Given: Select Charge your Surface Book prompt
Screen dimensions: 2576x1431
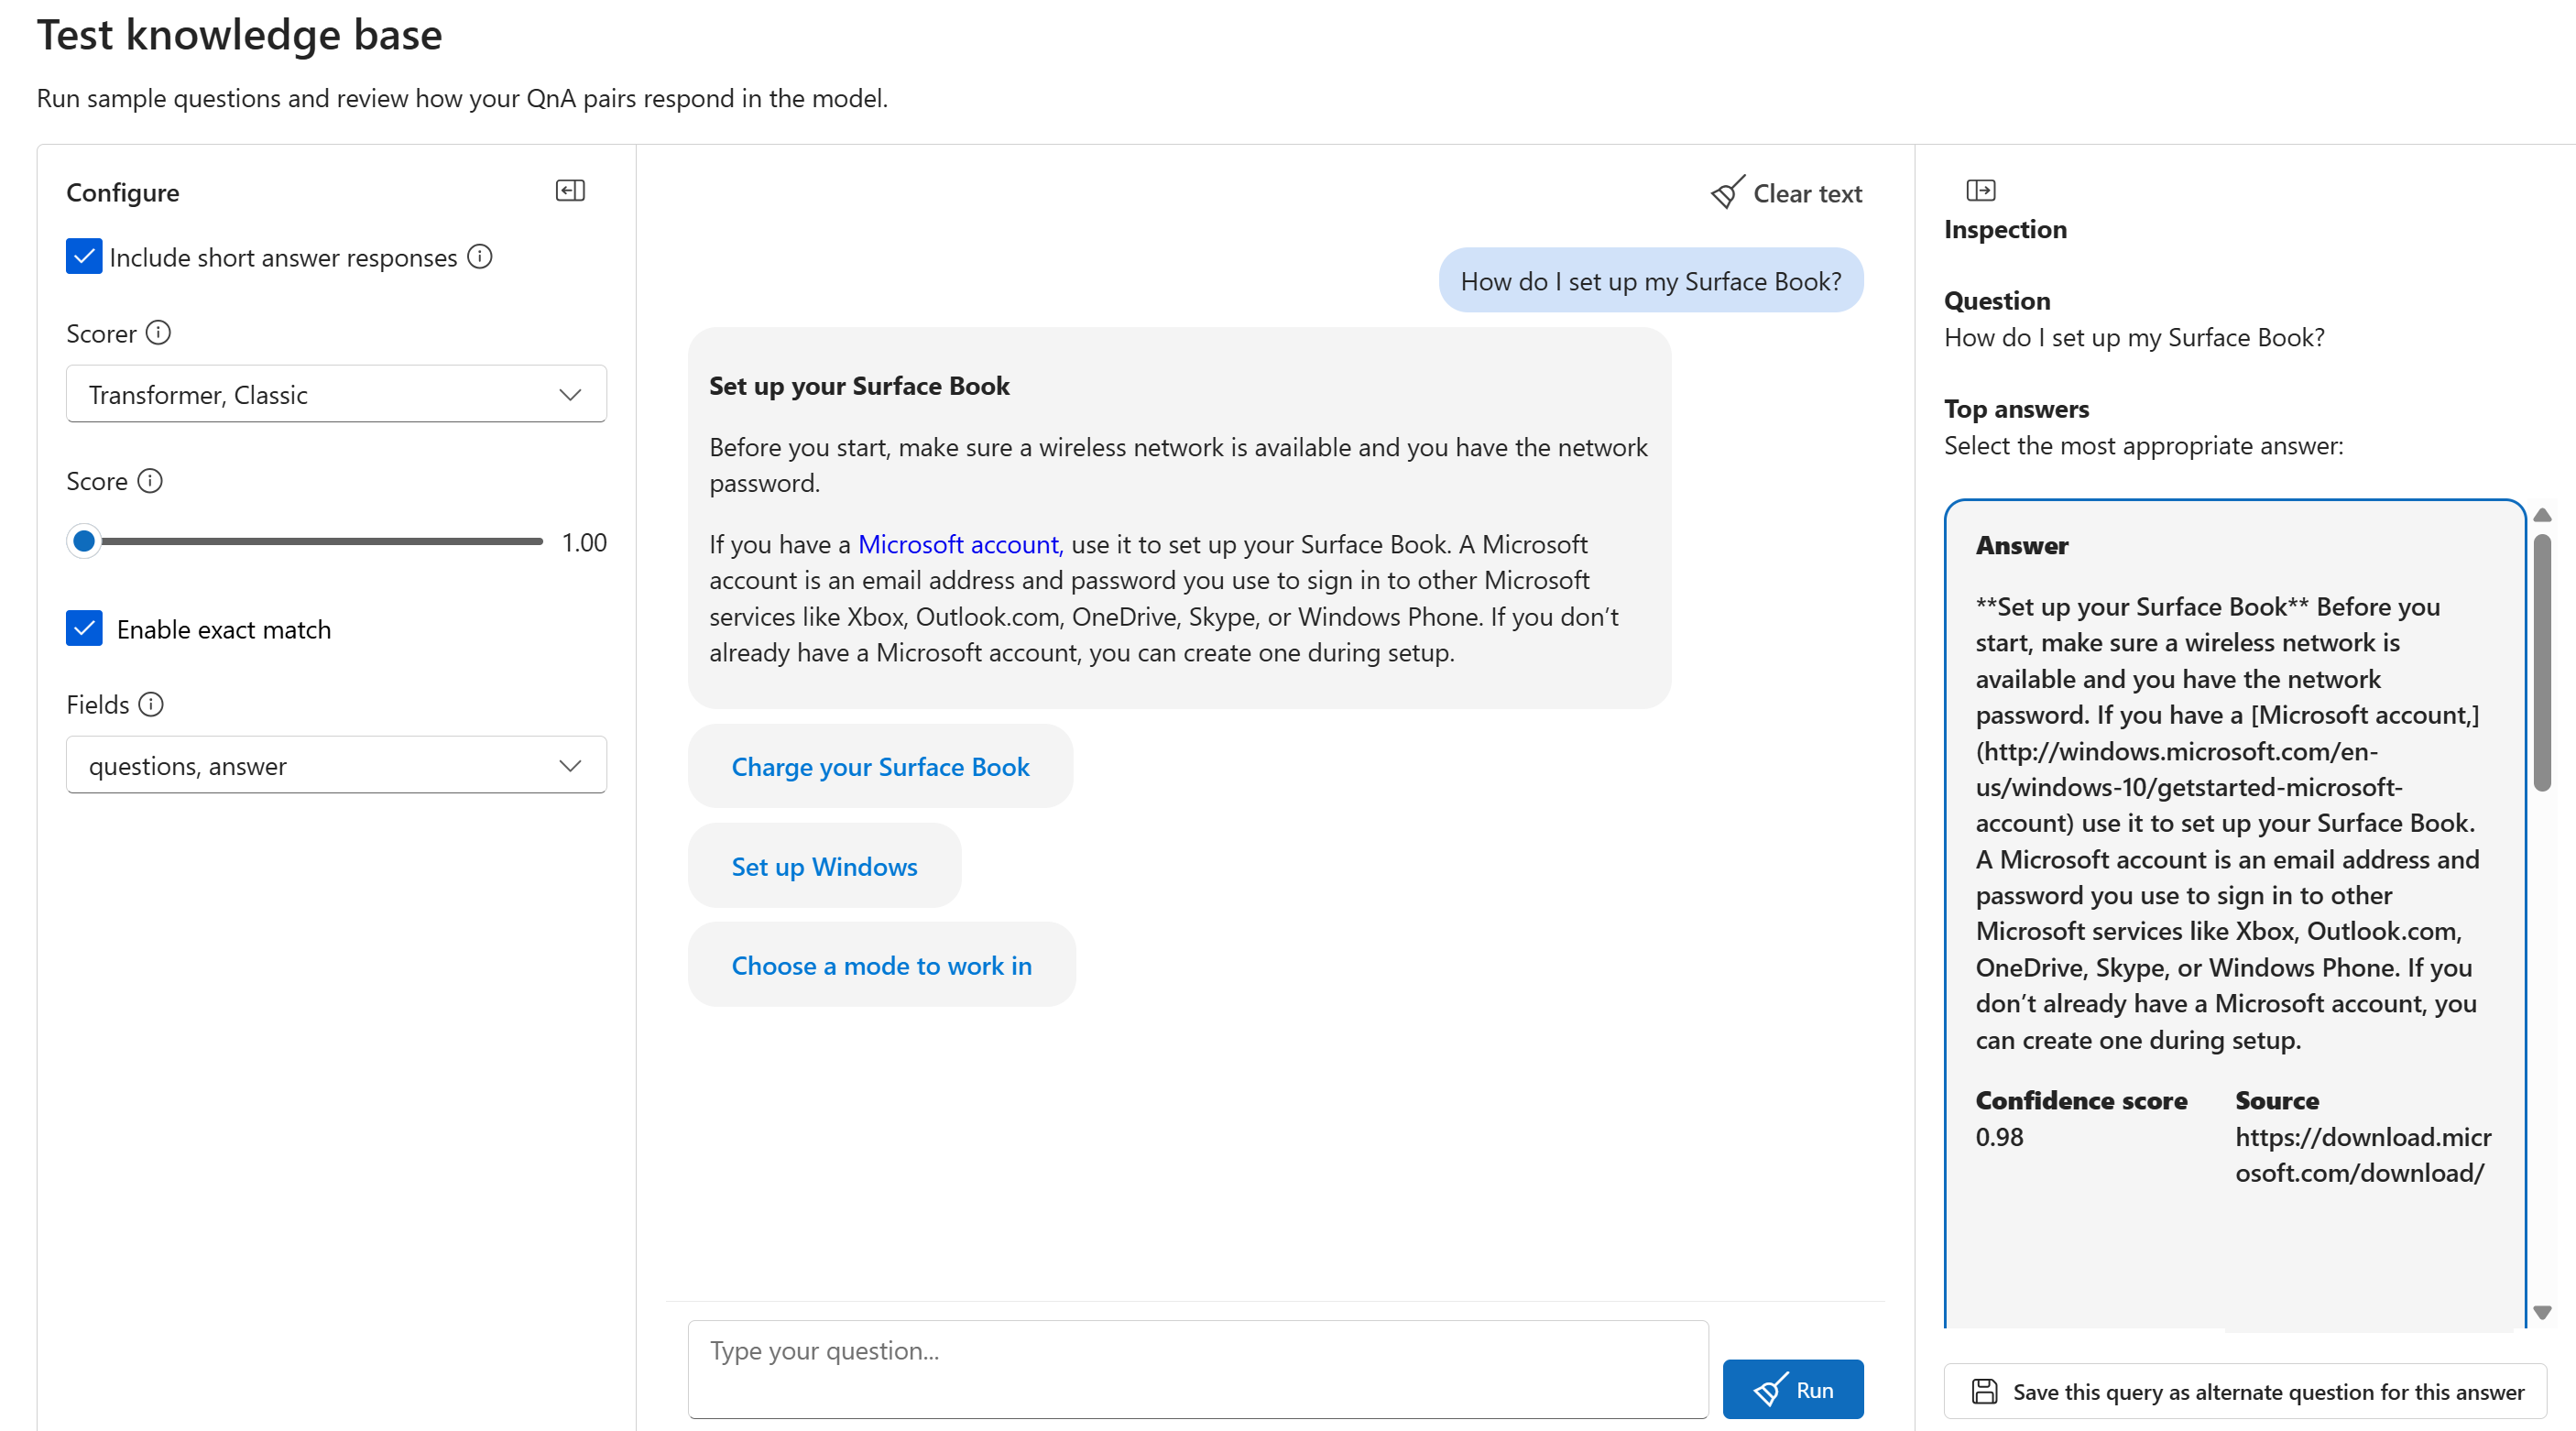Looking at the screenshot, I should coord(880,766).
